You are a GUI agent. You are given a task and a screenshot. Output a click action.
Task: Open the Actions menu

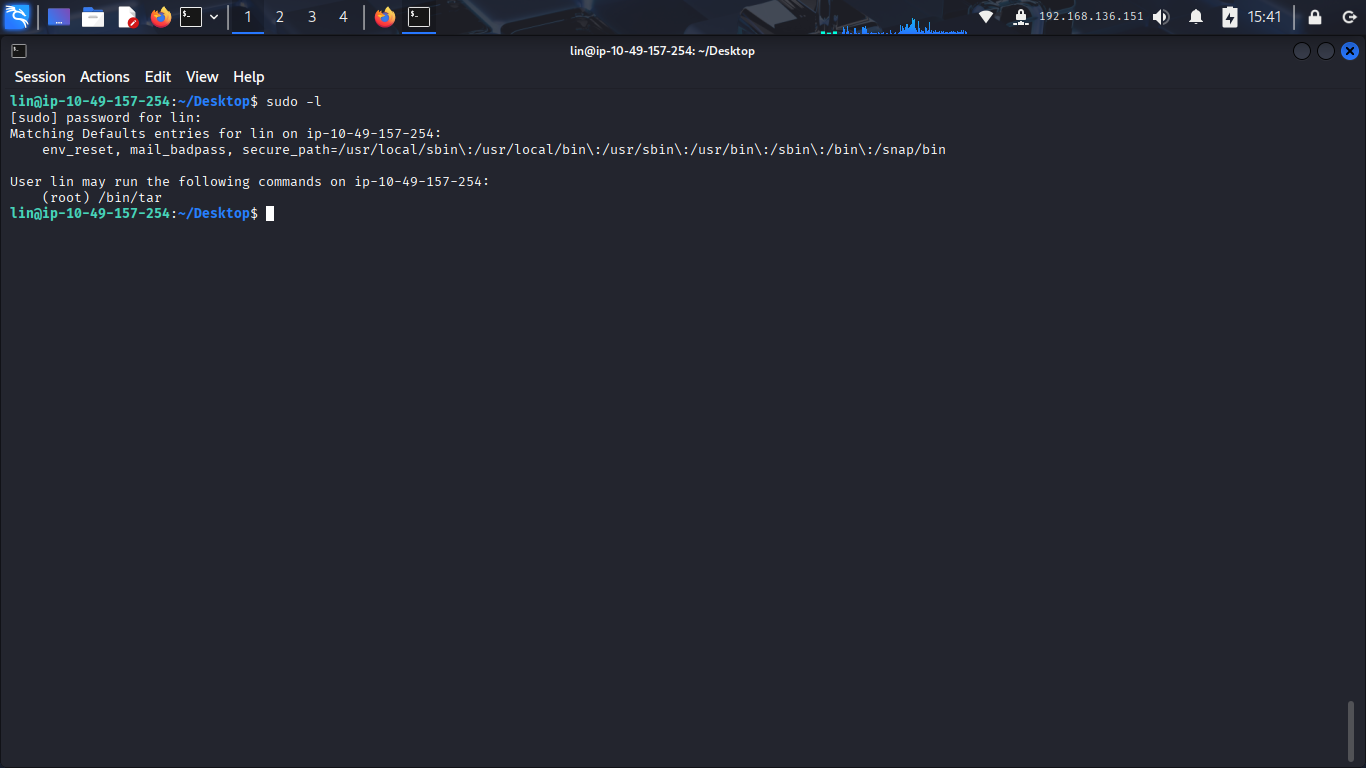tap(105, 77)
